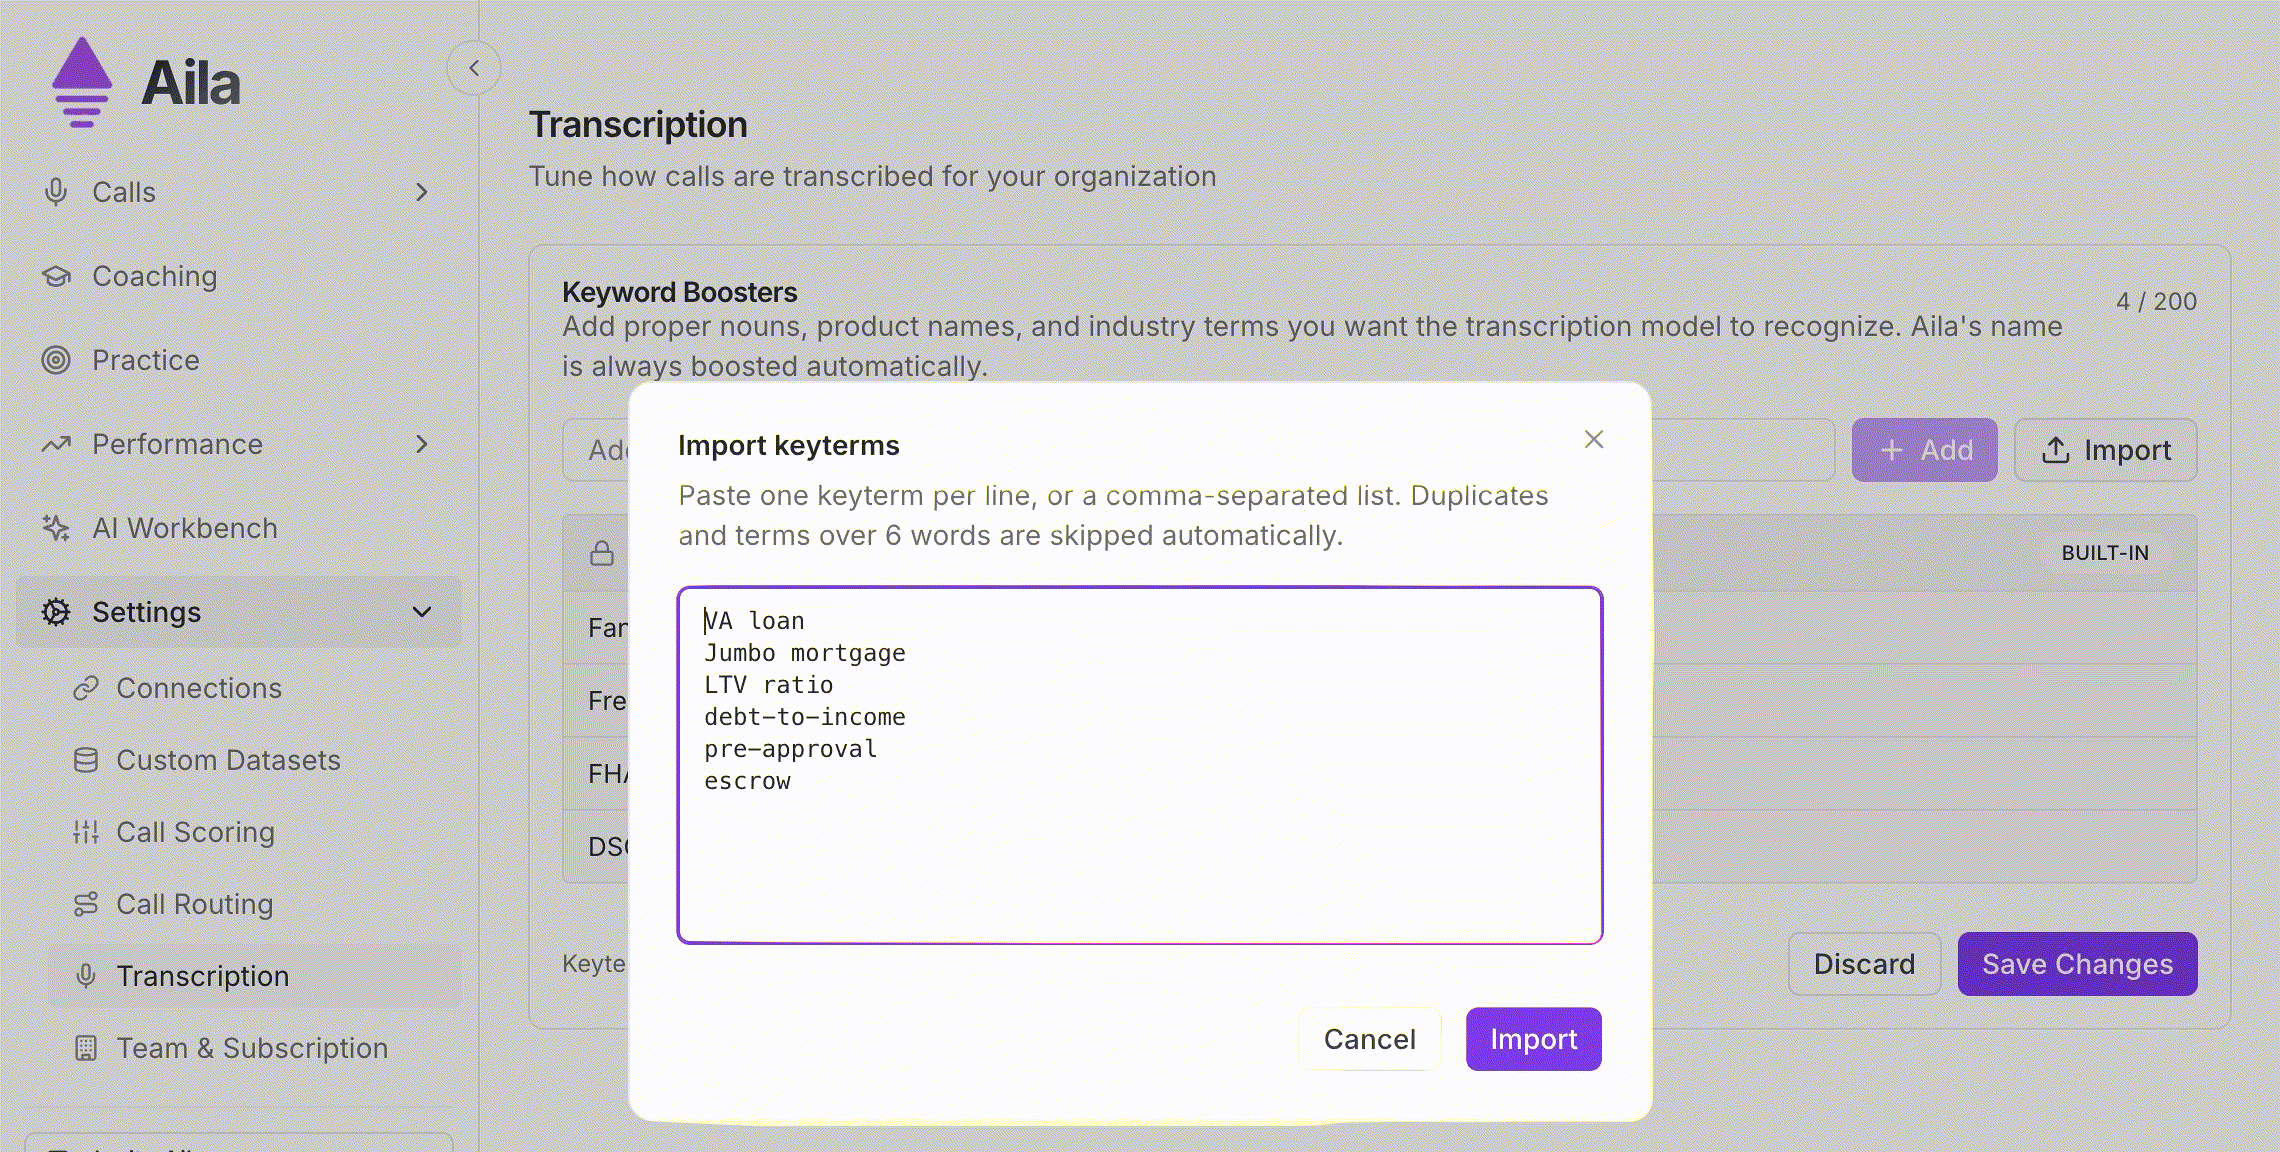The width and height of the screenshot is (2280, 1152).
Task: Click the Import button next to Add
Action: click(2105, 450)
